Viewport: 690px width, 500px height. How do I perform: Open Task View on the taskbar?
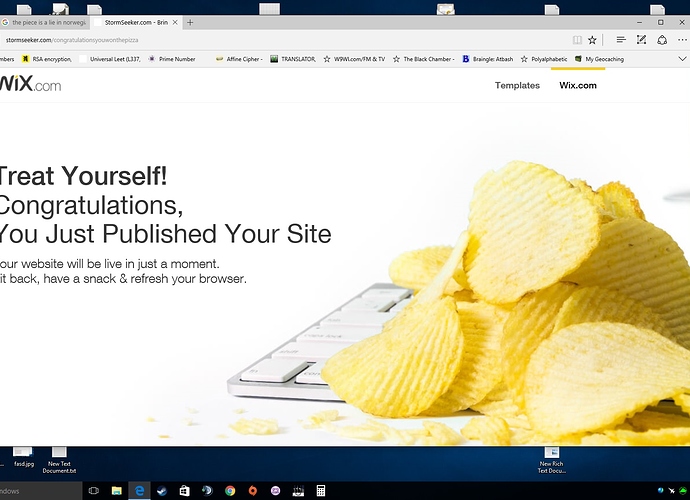[94, 491]
